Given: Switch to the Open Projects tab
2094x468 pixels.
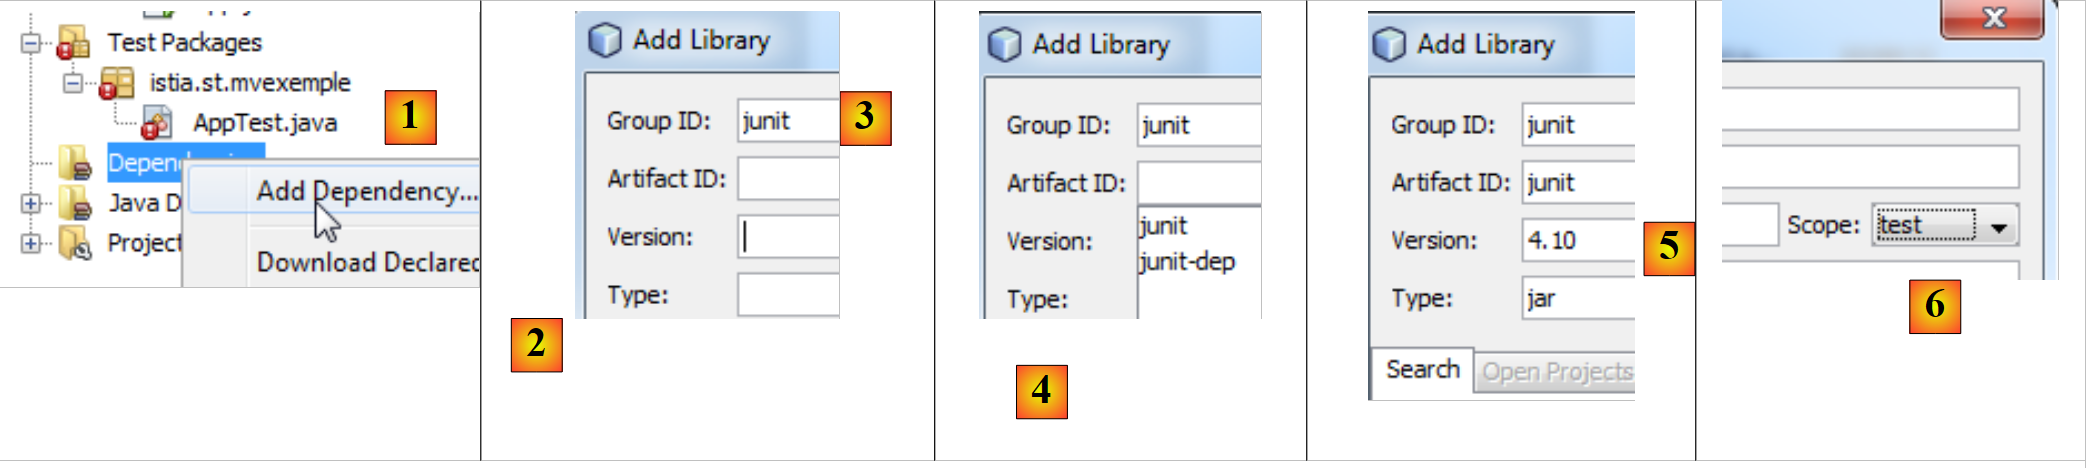Looking at the screenshot, I should (x=1556, y=372).
